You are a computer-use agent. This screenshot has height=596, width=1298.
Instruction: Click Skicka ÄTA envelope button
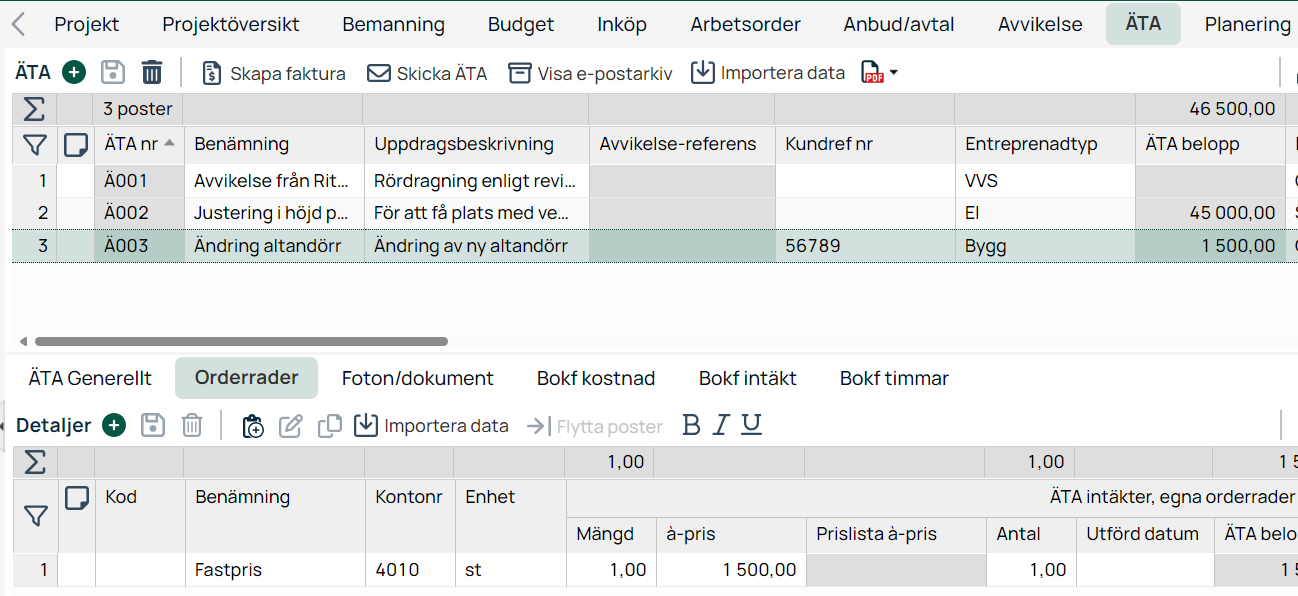tap(427, 73)
